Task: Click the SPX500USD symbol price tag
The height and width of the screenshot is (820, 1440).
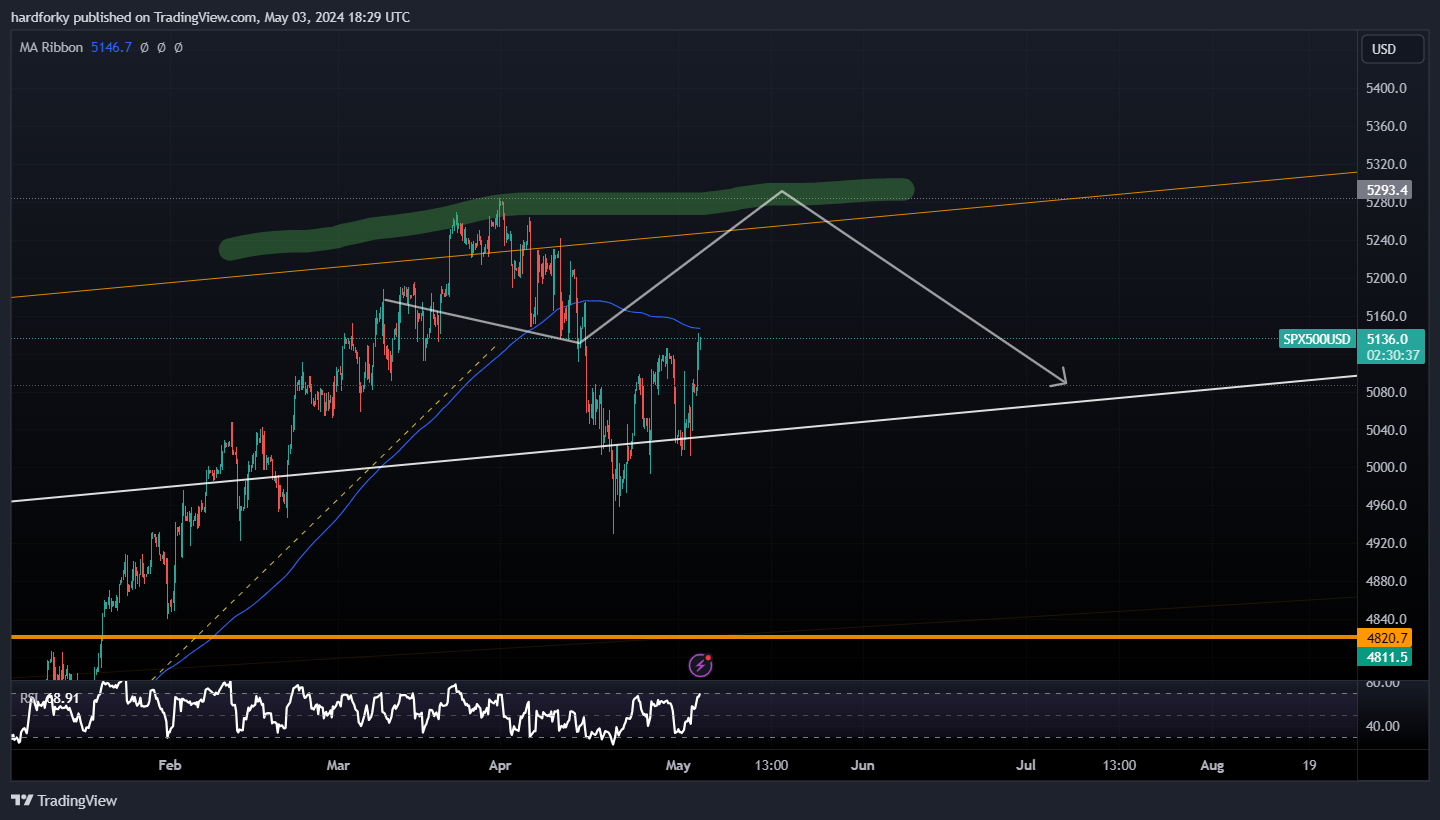Action: coord(1318,339)
